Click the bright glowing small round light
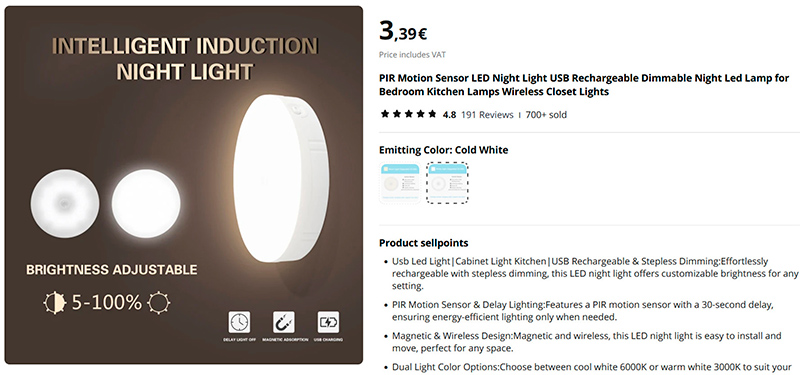The image size is (800, 375). click(x=146, y=204)
